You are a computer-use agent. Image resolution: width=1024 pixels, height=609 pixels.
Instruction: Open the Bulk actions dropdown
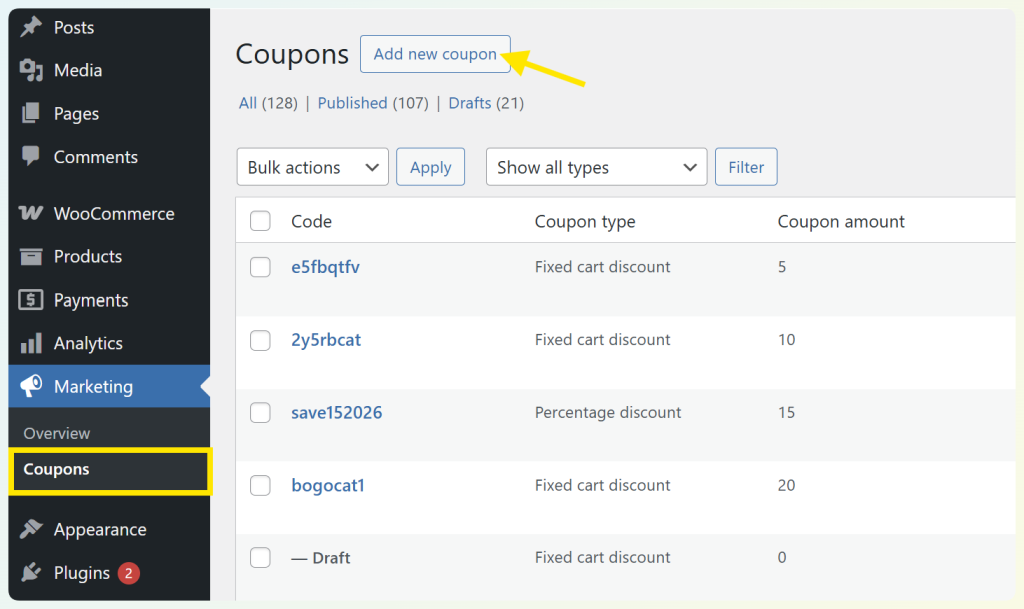click(x=312, y=166)
